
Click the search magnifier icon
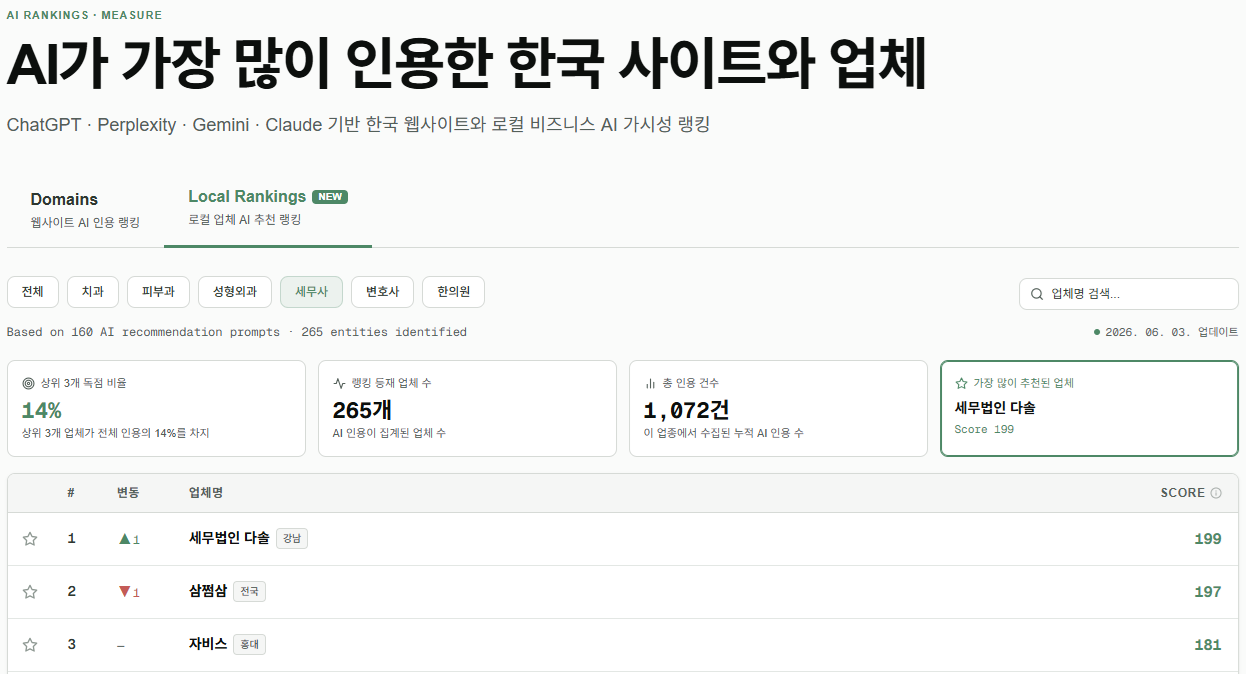click(1038, 294)
